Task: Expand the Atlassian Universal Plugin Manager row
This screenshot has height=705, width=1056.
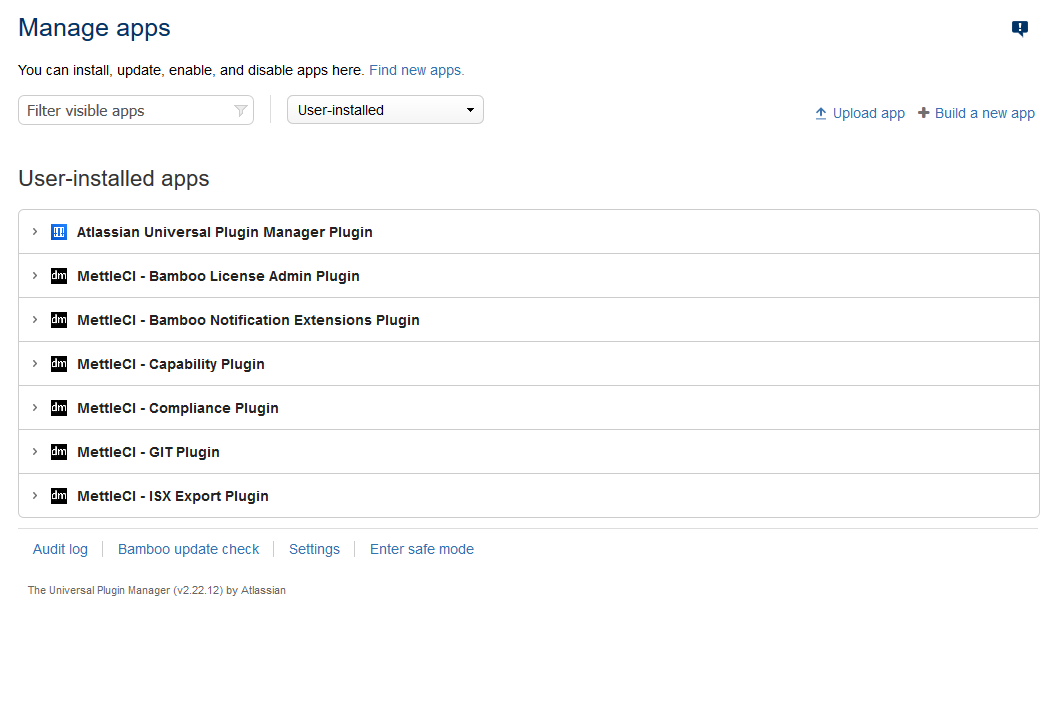Action: pyautogui.click(x=35, y=232)
